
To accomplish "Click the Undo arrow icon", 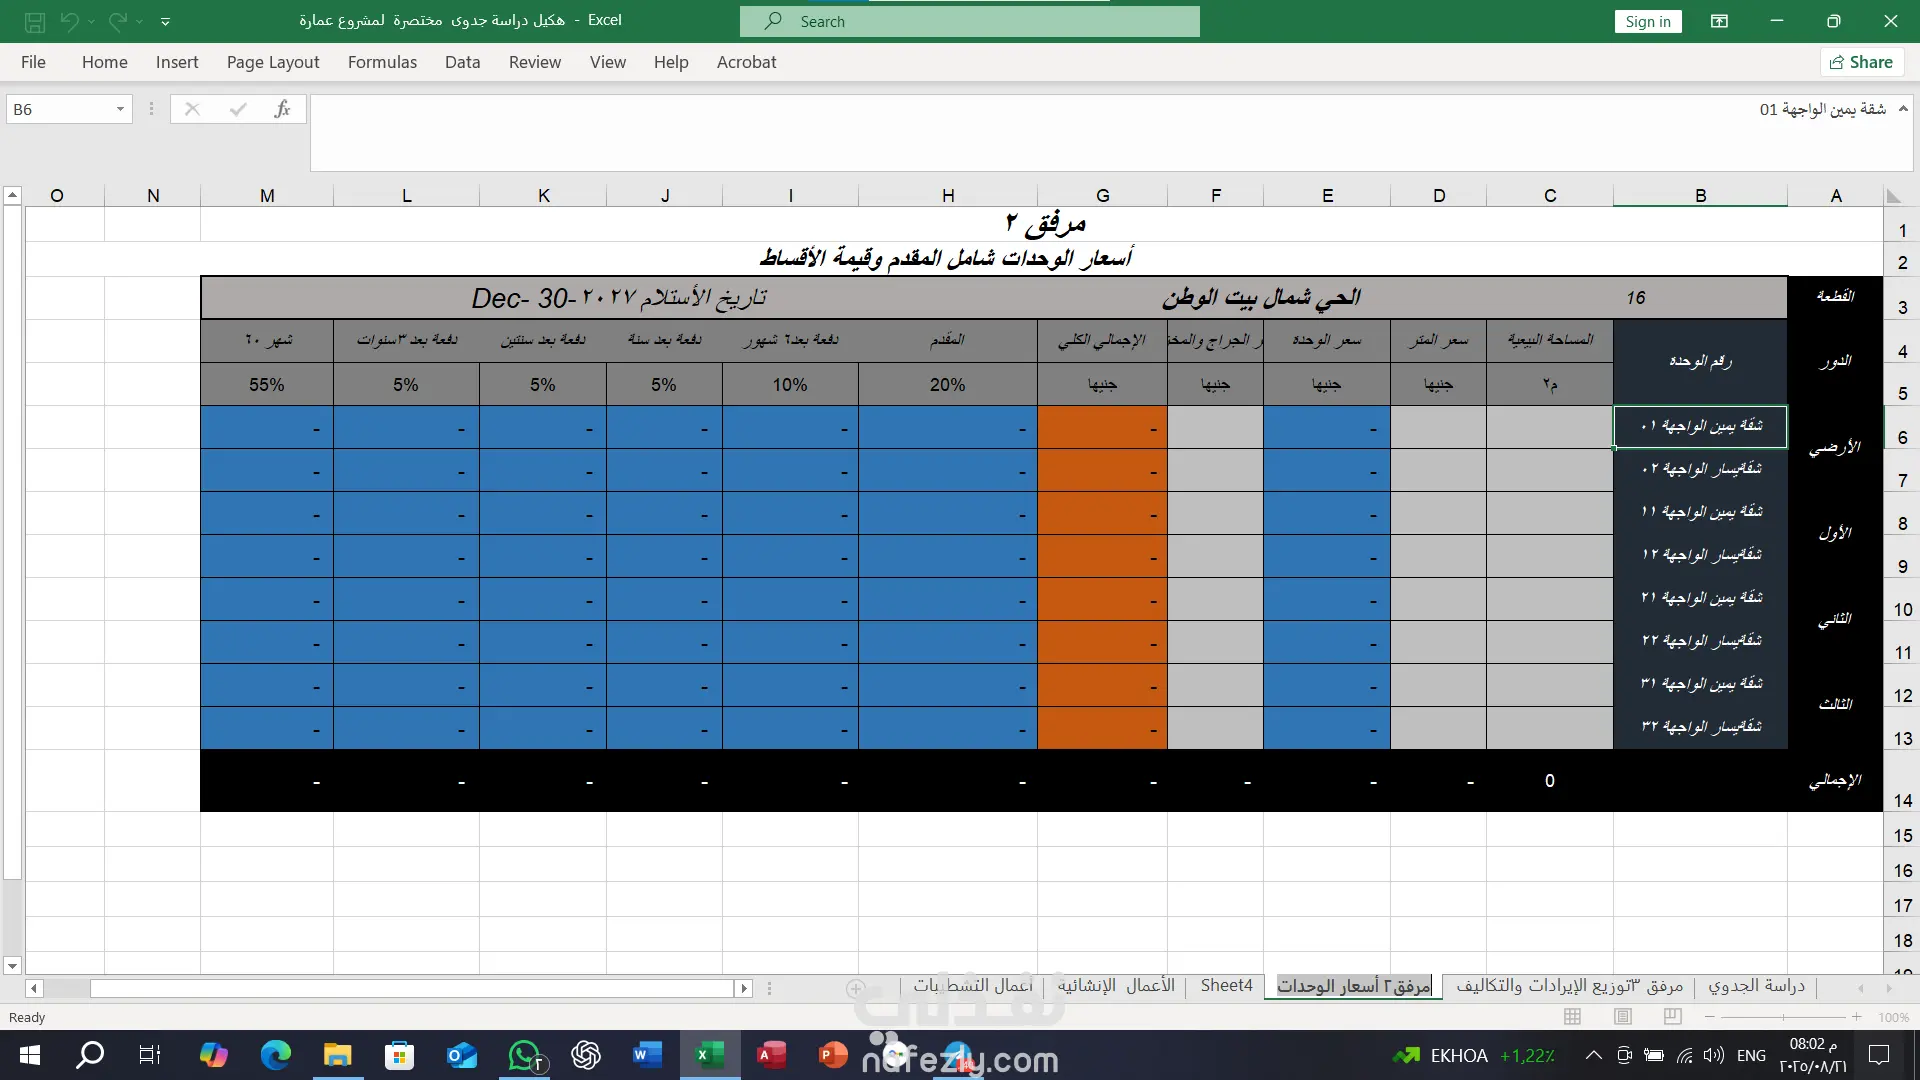I will coord(69,21).
